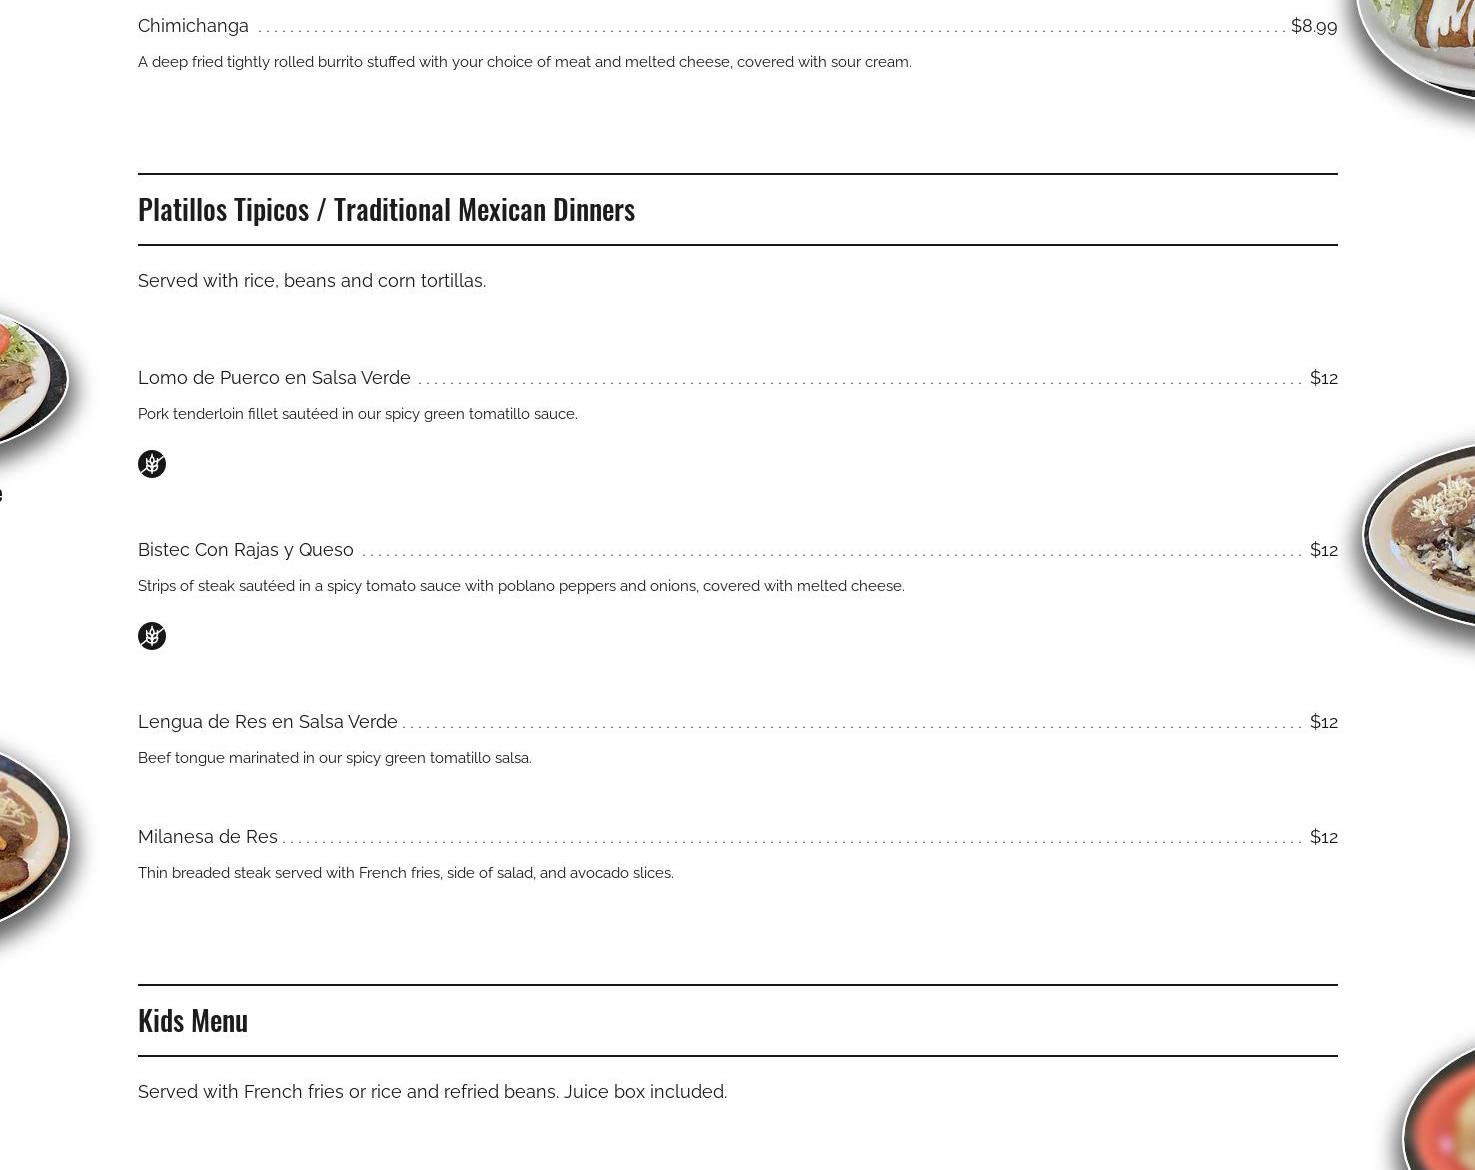This screenshot has height=1170, width=1475.
Task: Click Bistec Con Rajas y Queso title
Action: coord(246,550)
